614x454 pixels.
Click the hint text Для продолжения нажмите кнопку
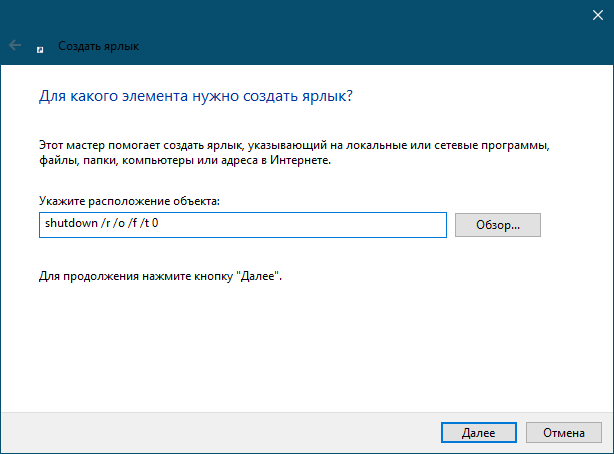(x=136, y=276)
